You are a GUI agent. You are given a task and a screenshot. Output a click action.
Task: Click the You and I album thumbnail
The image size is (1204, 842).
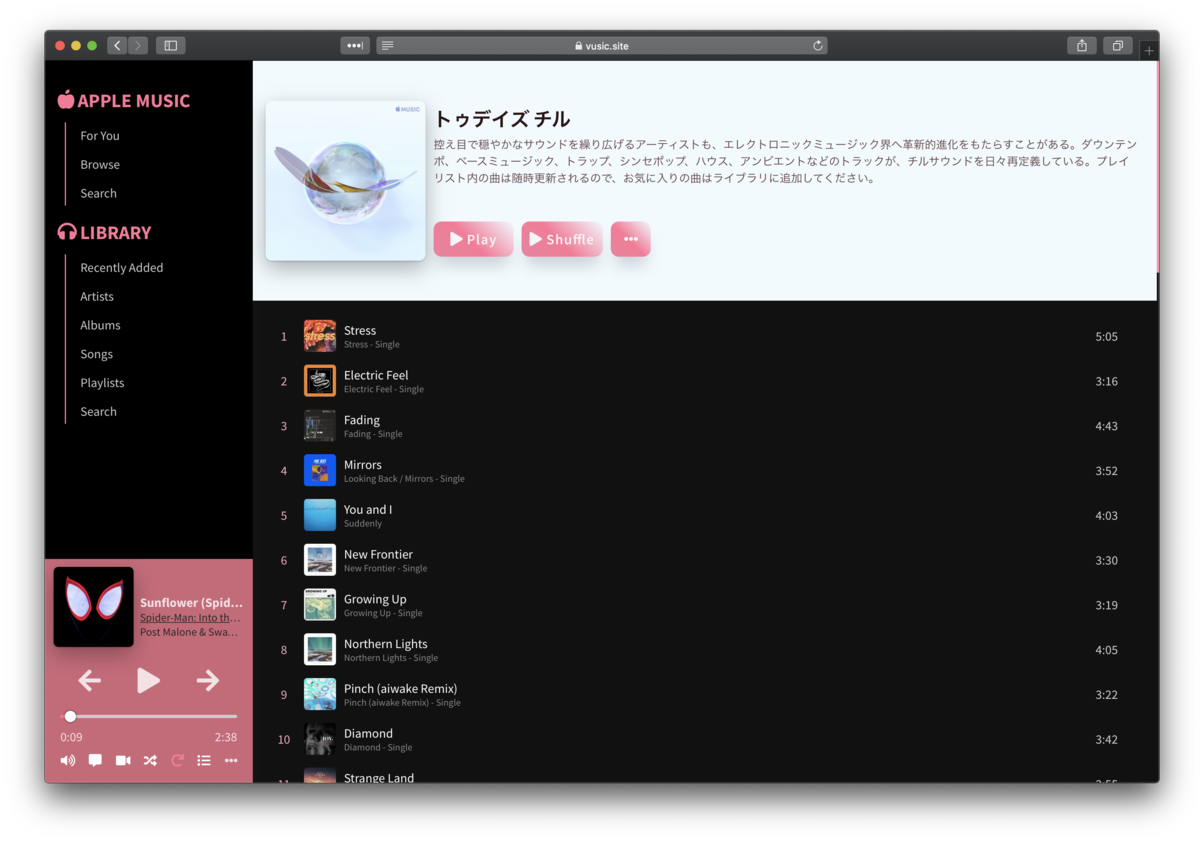coord(320,515)
